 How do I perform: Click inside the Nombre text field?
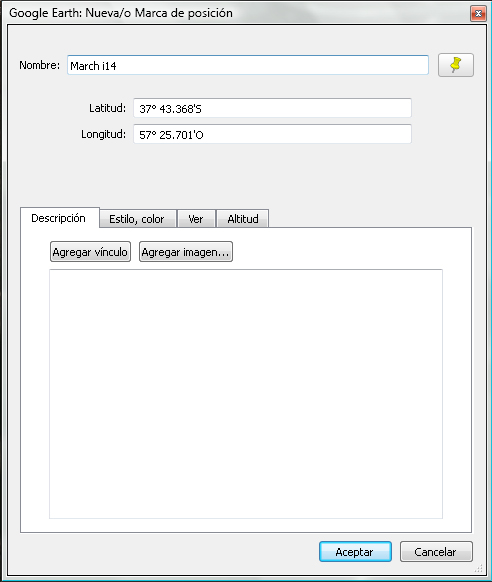(248, 65)
